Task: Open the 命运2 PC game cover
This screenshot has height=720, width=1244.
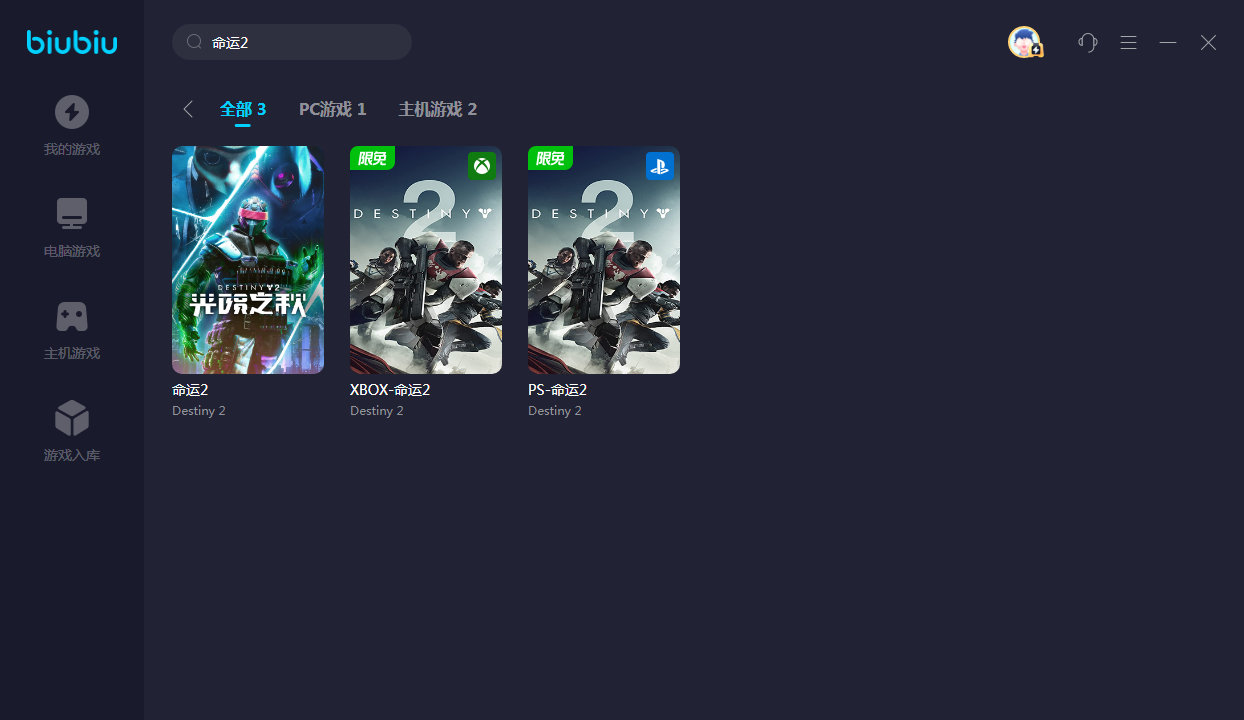Action: 248,260
